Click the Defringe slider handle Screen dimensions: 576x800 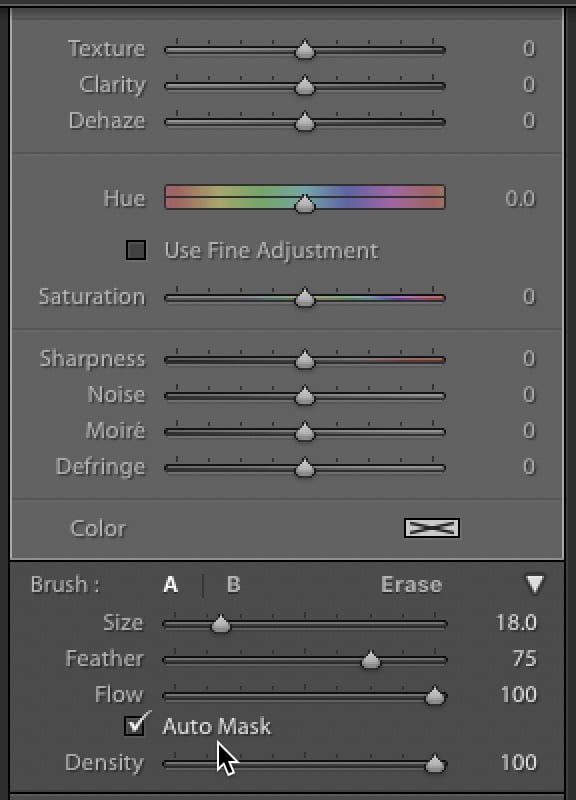305,468
